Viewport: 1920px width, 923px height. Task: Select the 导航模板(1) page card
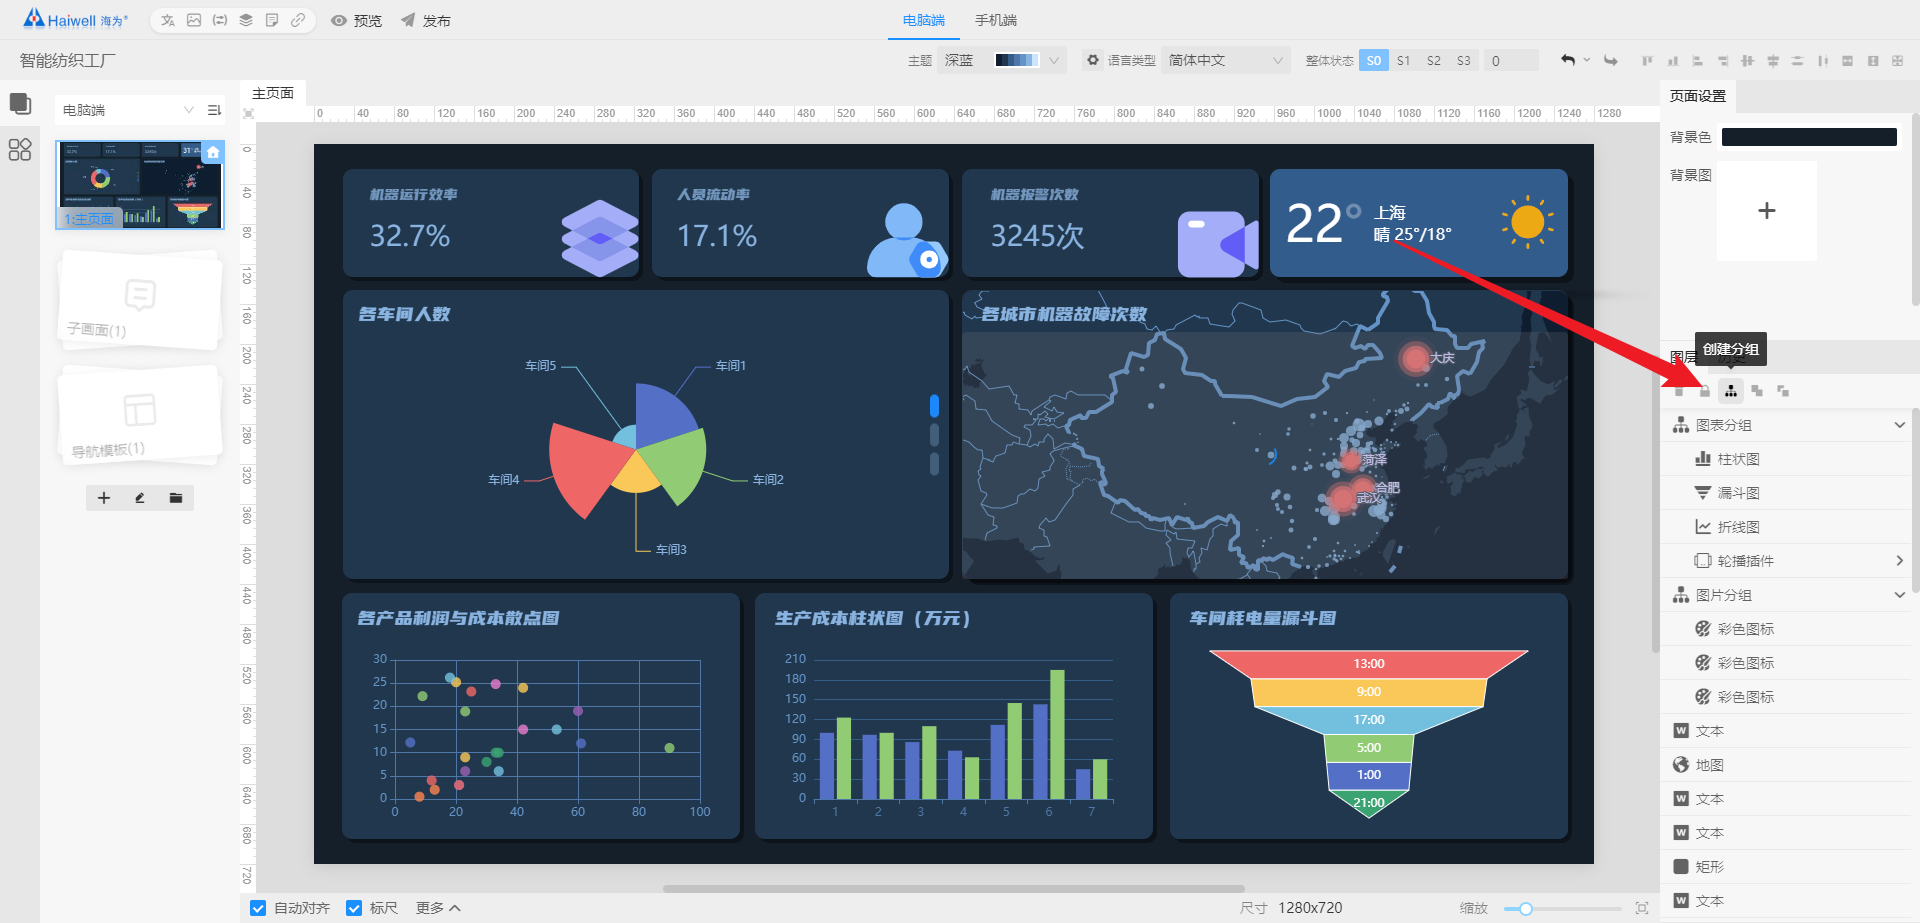click(x=140, y=415)
